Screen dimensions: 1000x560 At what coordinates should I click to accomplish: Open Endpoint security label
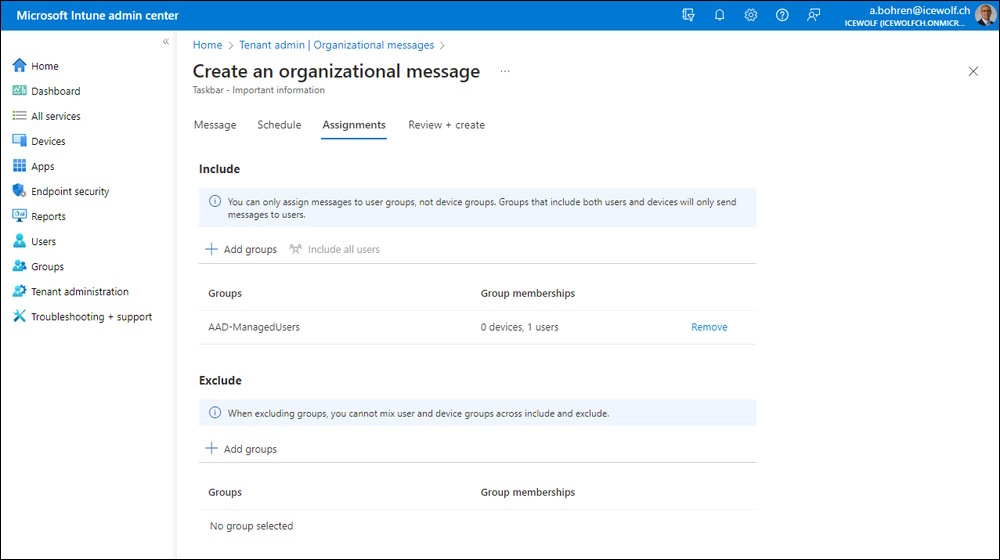pyautogui.click(x=70, y=191)
